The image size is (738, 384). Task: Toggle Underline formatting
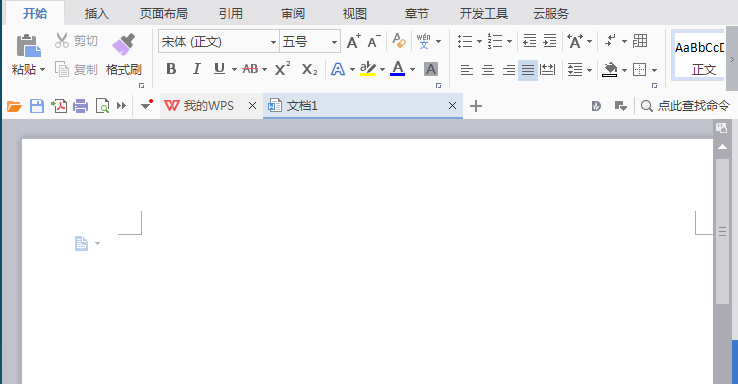219,69
